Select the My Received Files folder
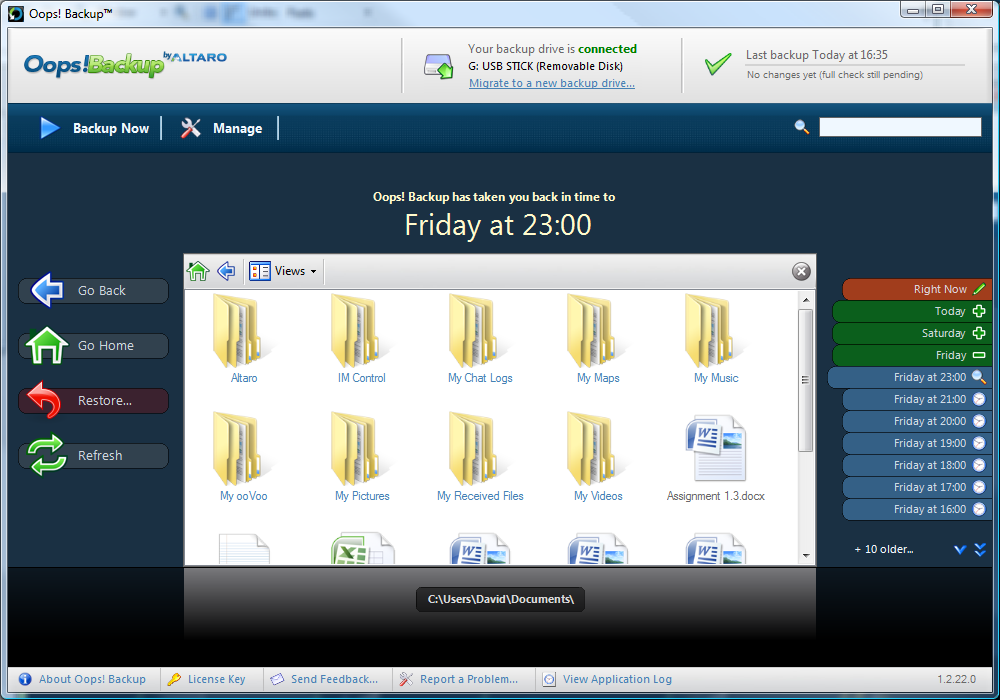The height and width of the screenshot is (700, 1000). point(480,457)
